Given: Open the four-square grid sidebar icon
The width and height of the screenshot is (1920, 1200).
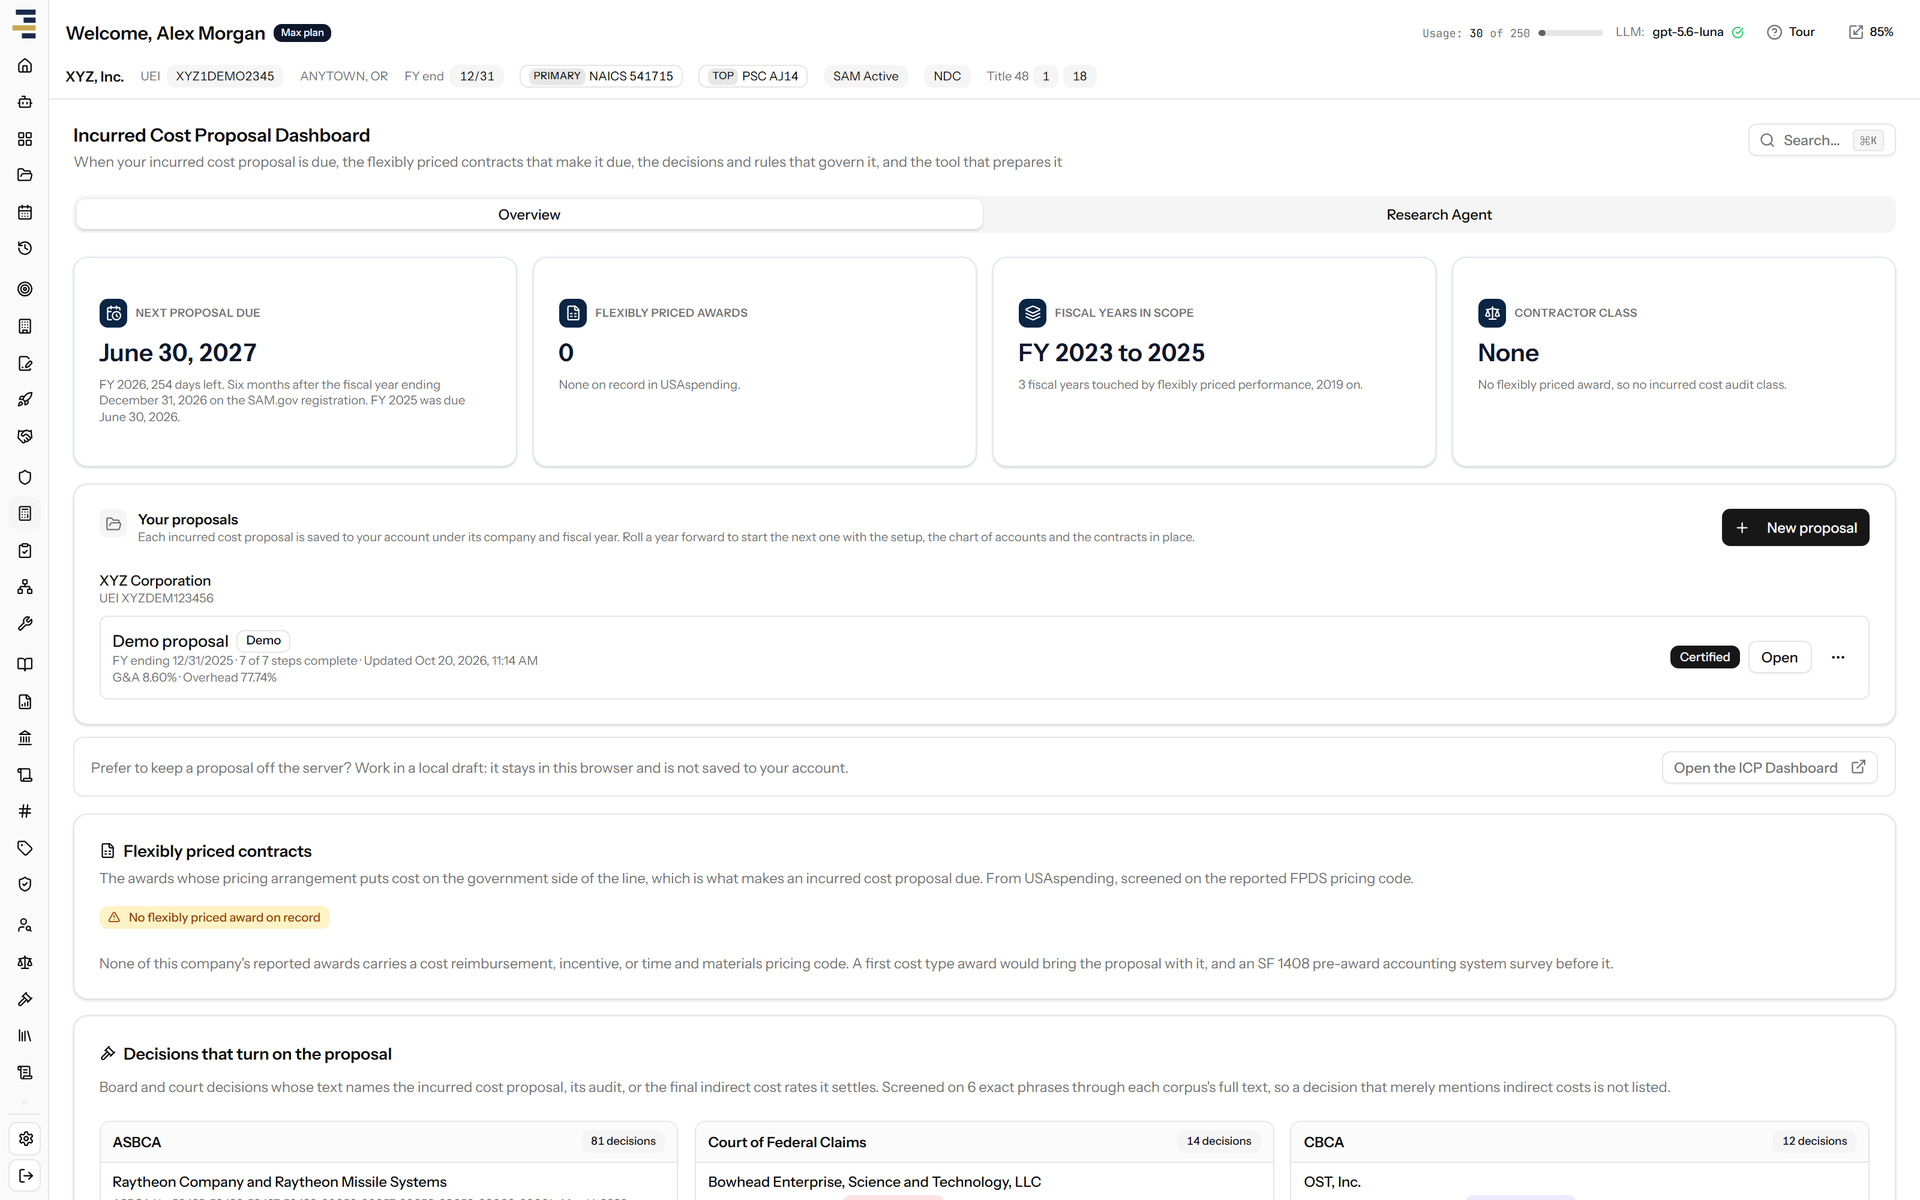Looking at the screenshot, I should click(25, 139).
